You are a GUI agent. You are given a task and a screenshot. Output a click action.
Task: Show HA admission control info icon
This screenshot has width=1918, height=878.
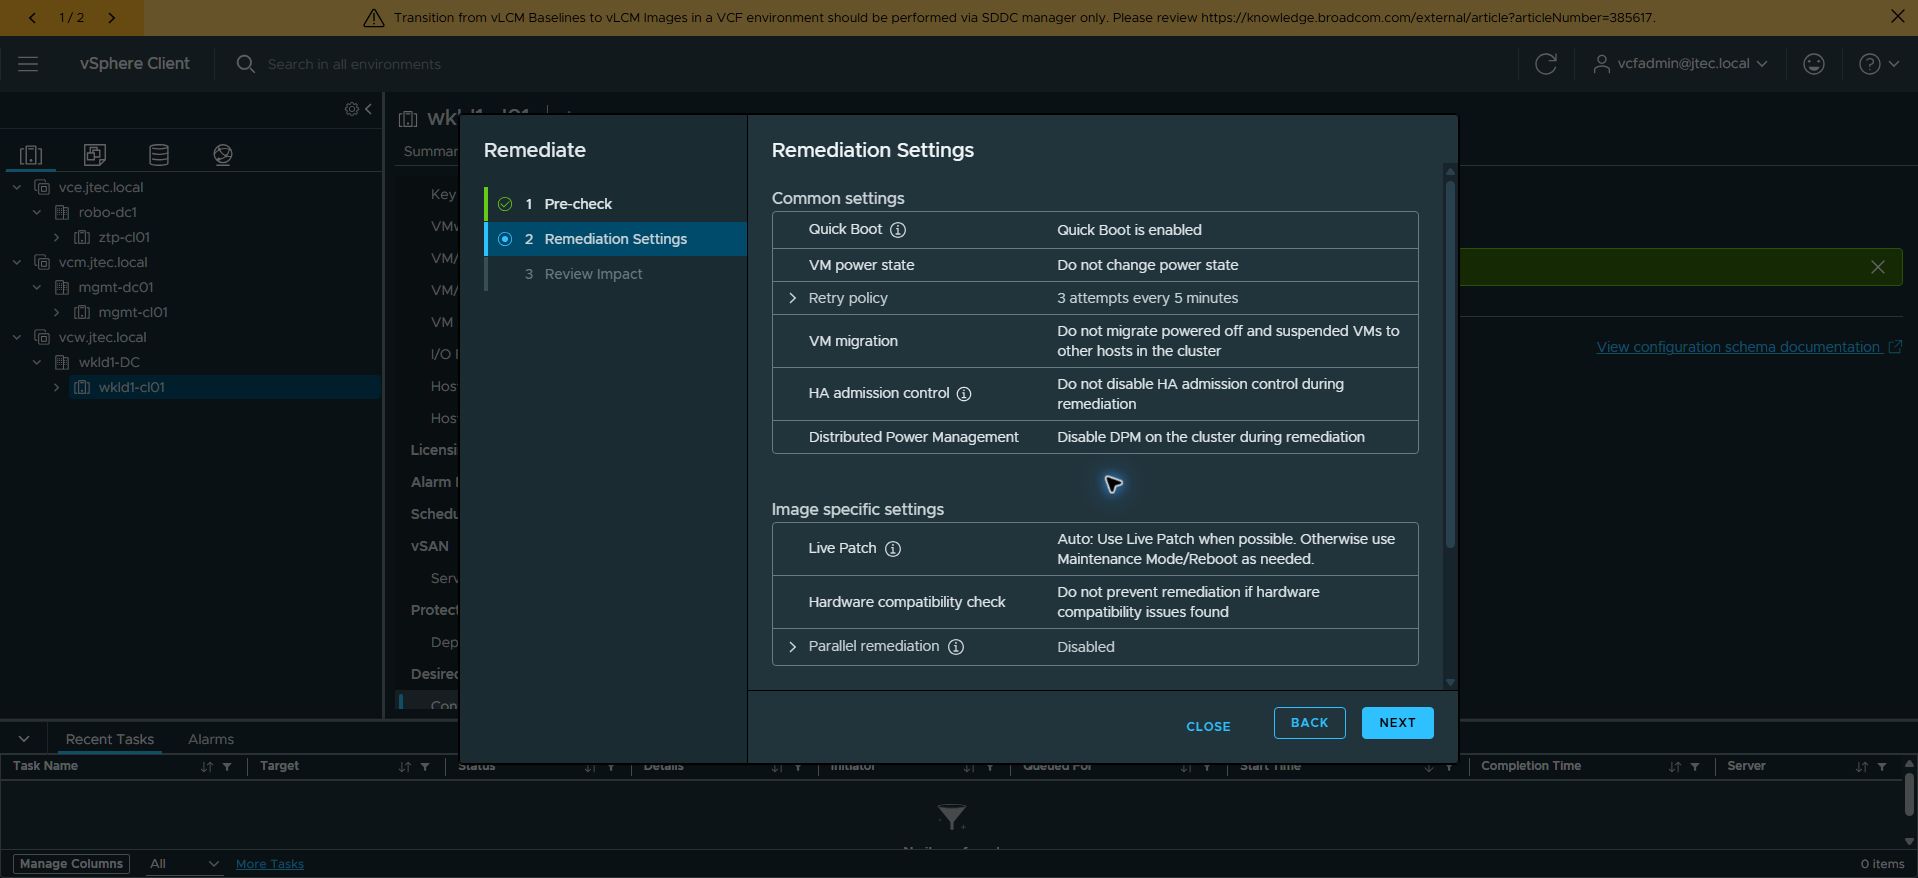coord(964,394)
